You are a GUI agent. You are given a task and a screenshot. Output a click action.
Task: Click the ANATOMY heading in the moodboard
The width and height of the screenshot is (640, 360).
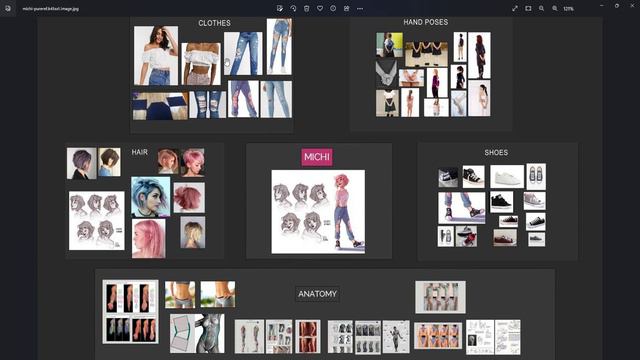(x=317, y=294)
